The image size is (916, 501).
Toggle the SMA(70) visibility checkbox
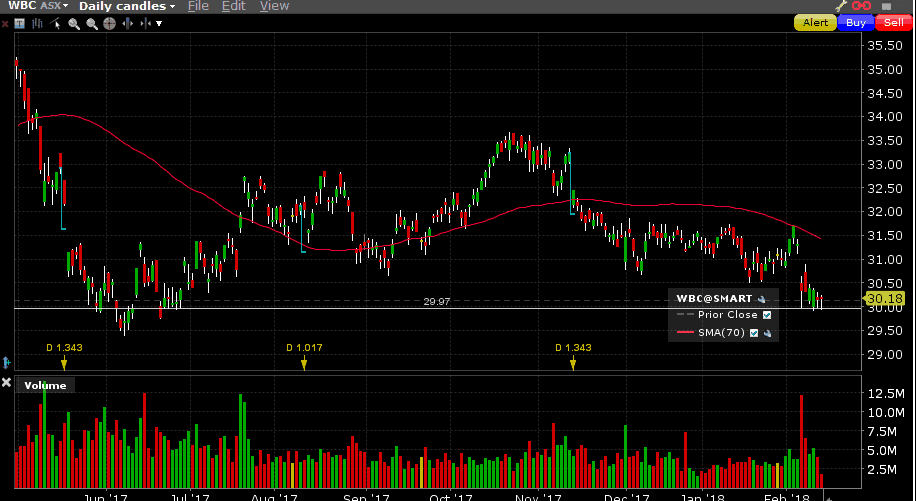pyautogui.click(x=754, y=333)
